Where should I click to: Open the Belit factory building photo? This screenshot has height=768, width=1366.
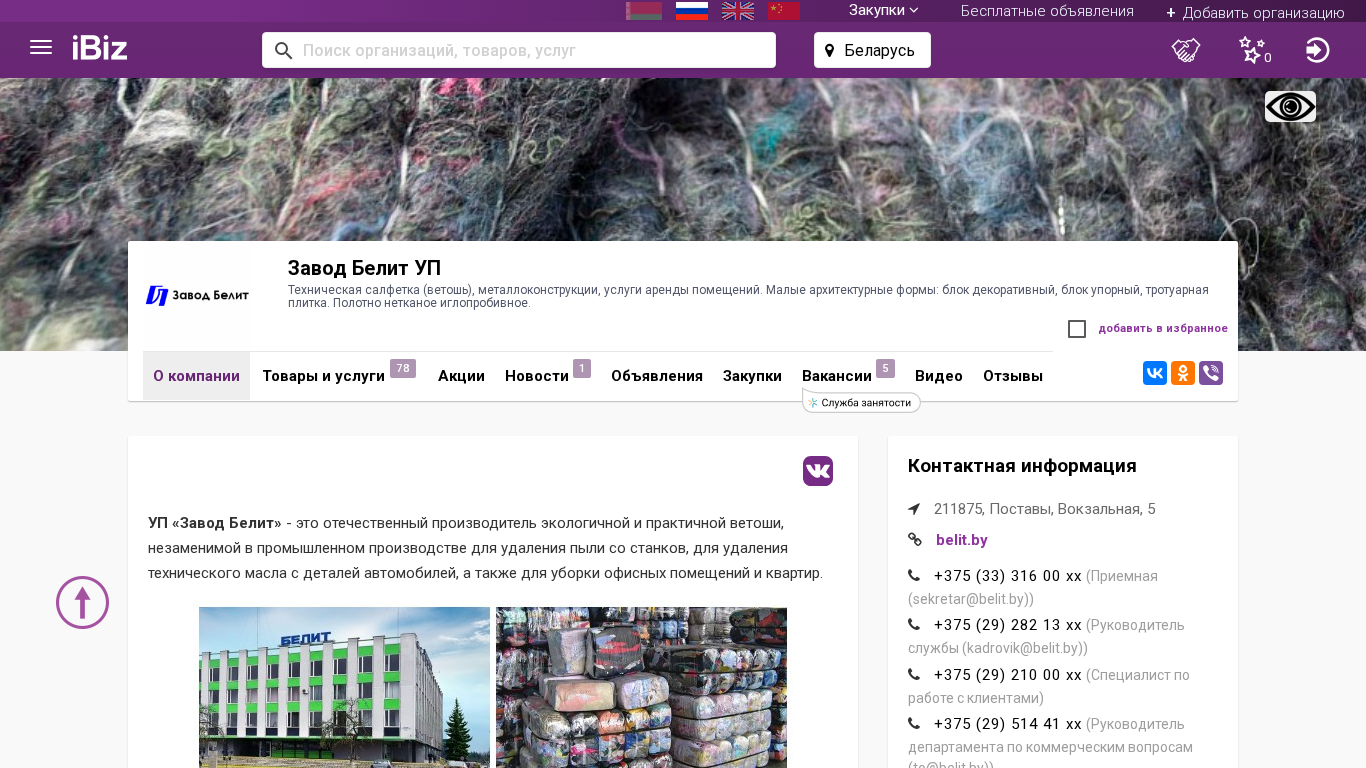click(x=344, y=687)
